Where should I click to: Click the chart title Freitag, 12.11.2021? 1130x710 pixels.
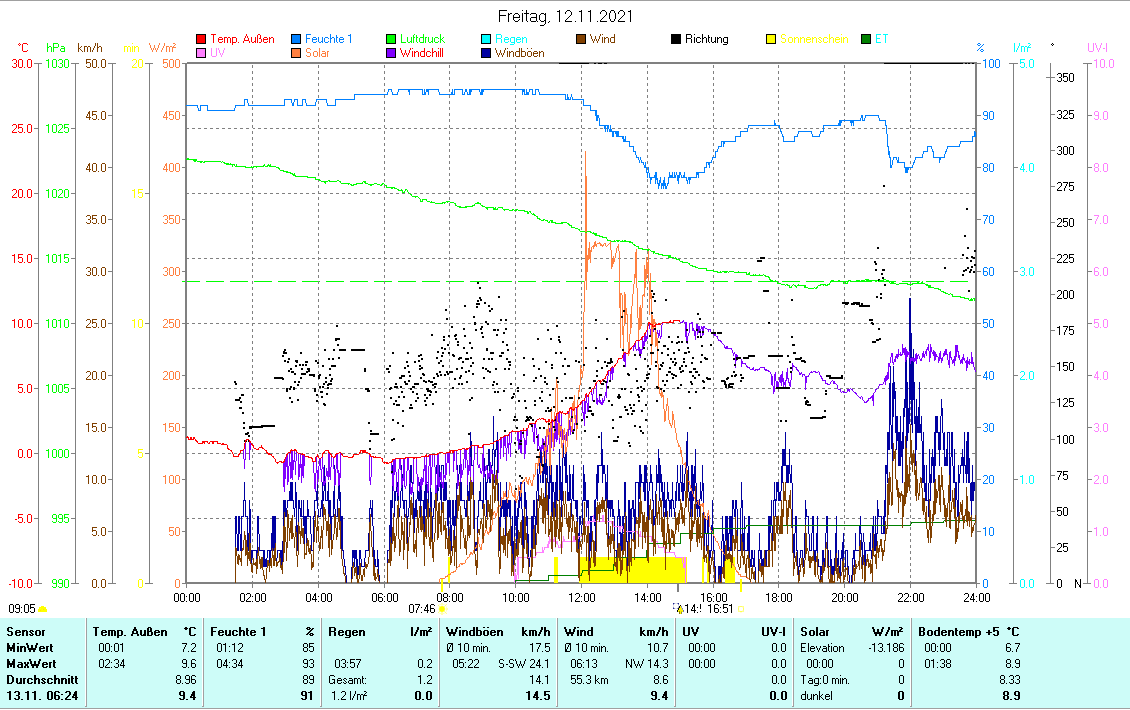coord(565,17)
